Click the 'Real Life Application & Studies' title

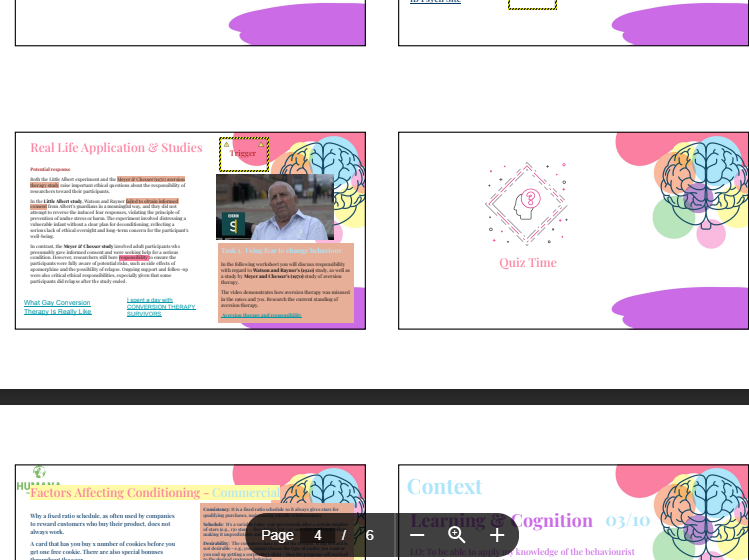(x=116, y=148)
